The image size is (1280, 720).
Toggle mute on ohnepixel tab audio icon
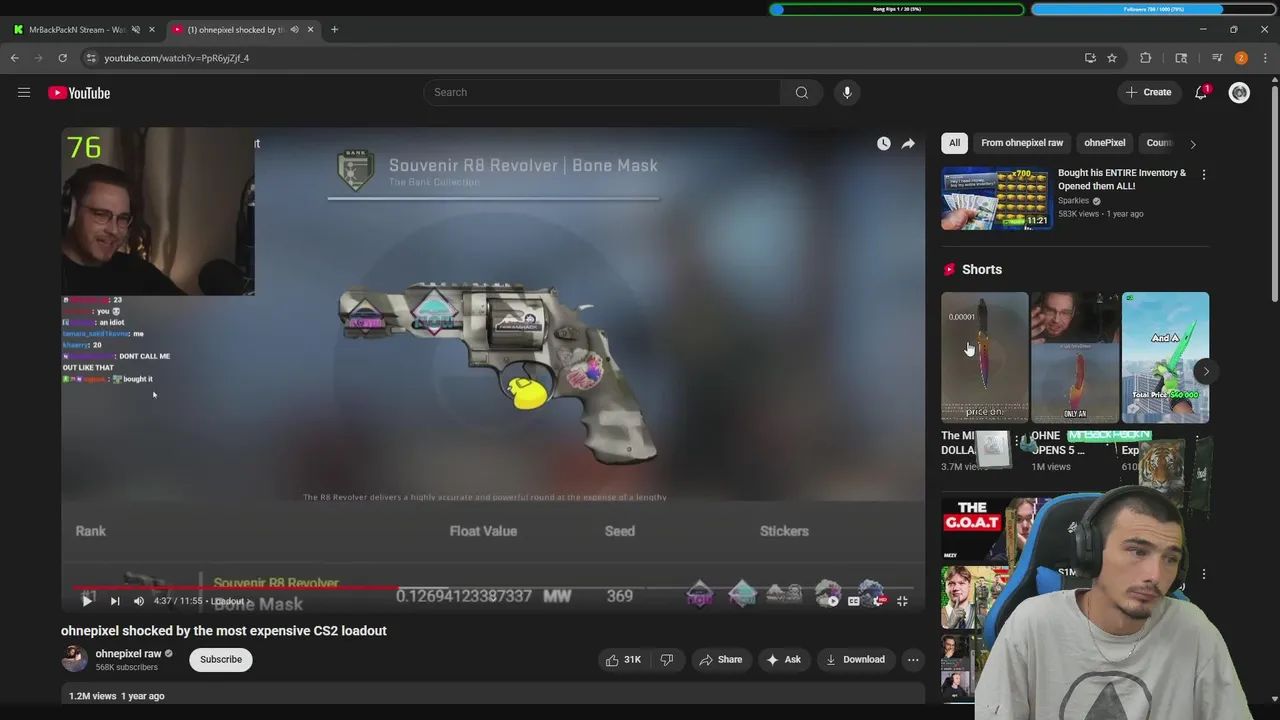tap(294, 30)
